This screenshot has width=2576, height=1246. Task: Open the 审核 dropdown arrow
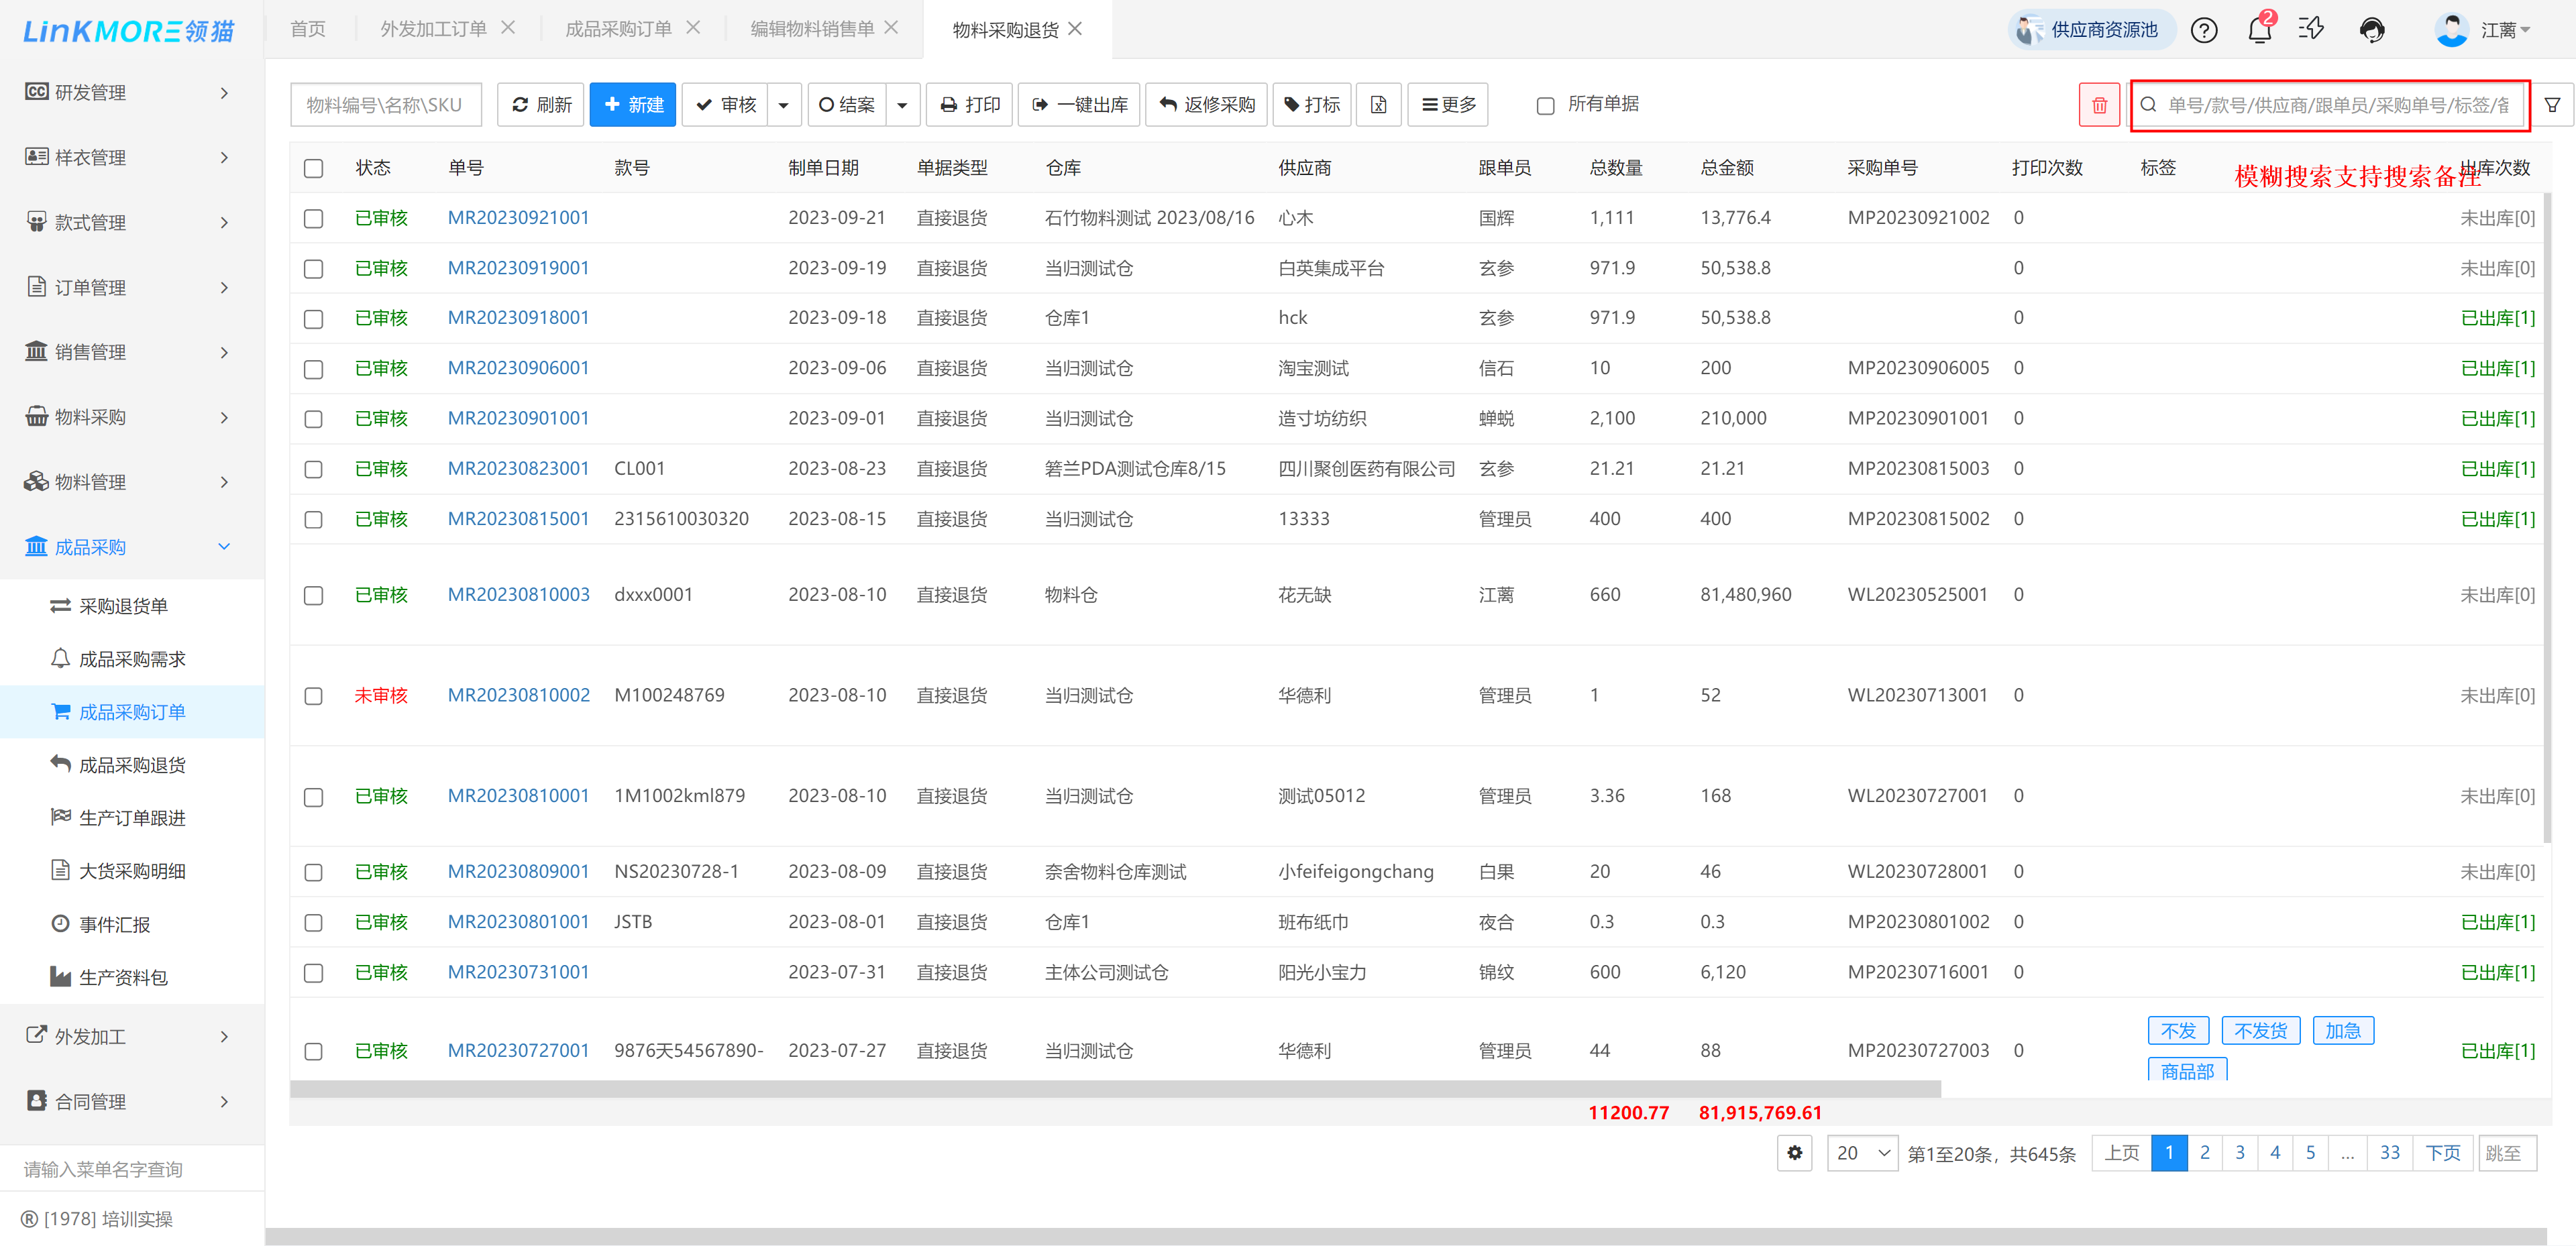[783, 105]
